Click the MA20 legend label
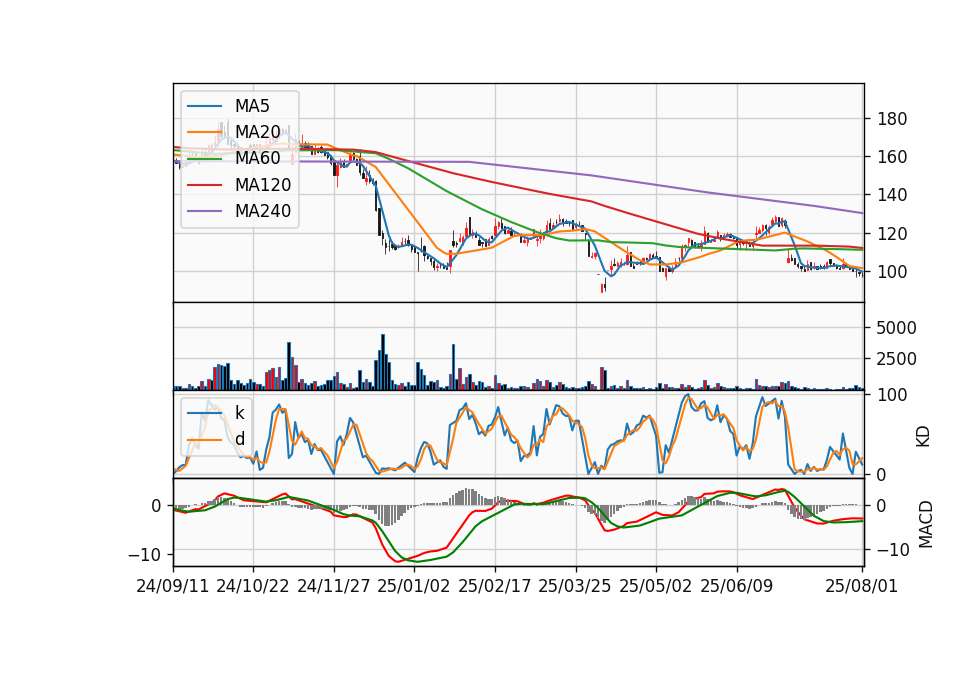960x690 pixels. point(257,132)
